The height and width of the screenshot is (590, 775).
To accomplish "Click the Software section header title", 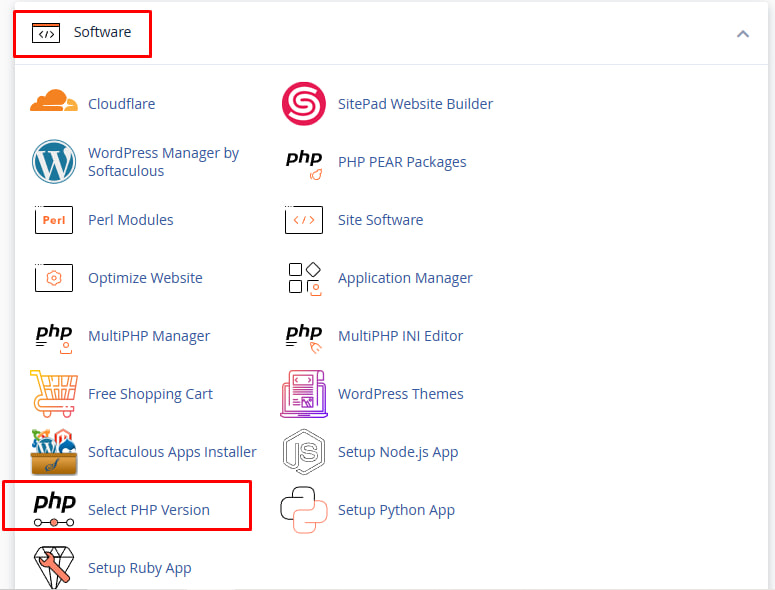I will tap(102, 32).
